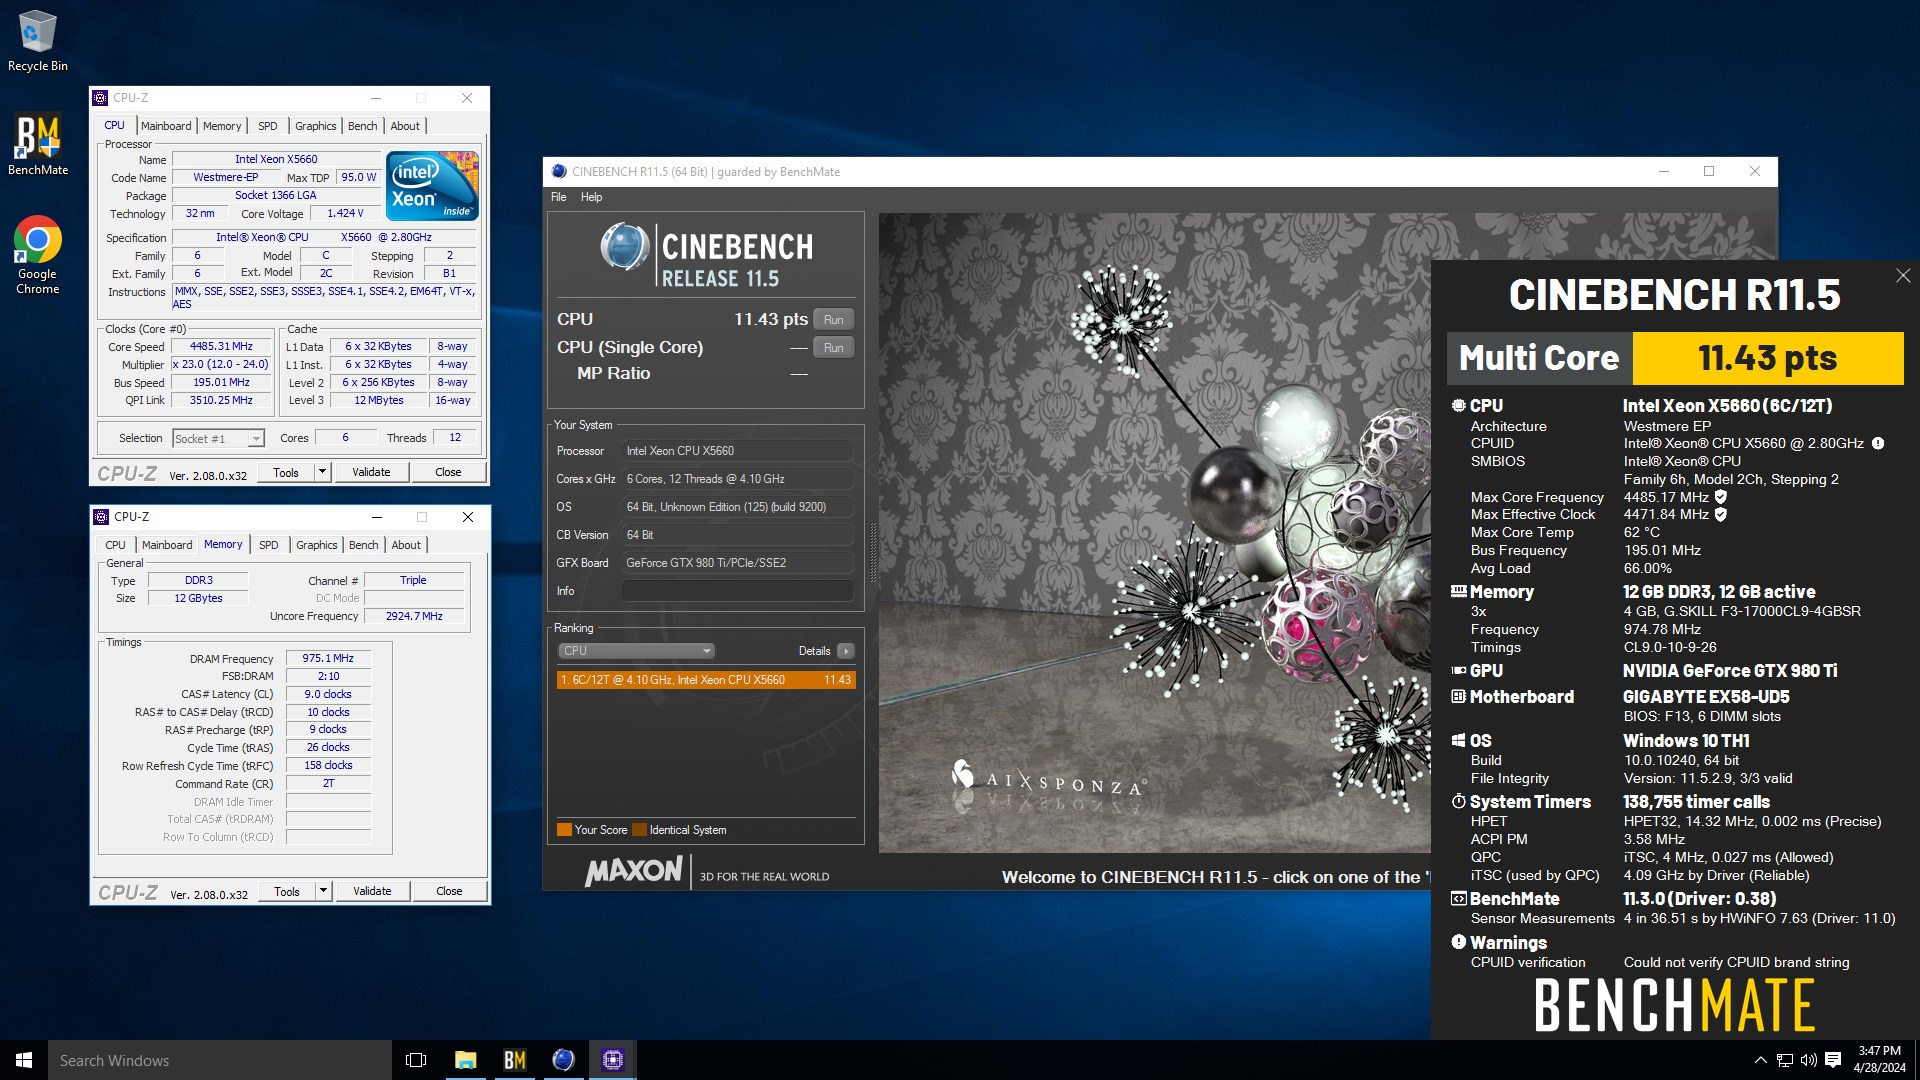This screenshot has width=1920, height=1080.
Task: Click the verified shield next to 4471.84 MHz
Action: click(1721, 515)
